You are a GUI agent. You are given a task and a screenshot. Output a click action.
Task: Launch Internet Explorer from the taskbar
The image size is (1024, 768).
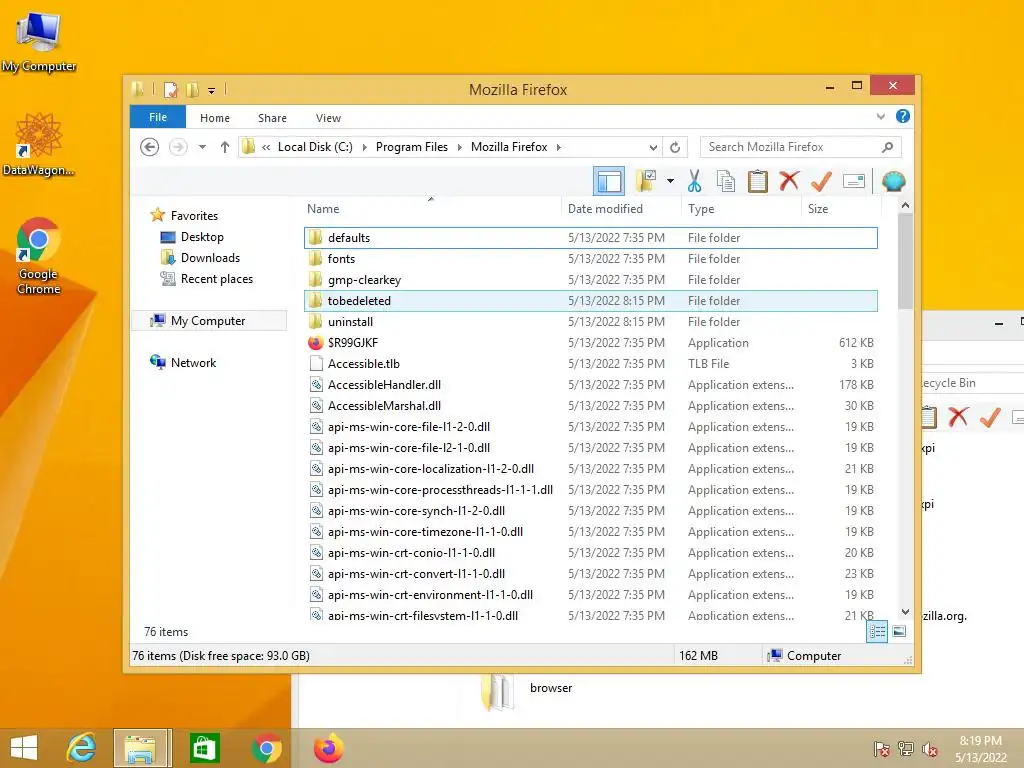coord(81,748)
